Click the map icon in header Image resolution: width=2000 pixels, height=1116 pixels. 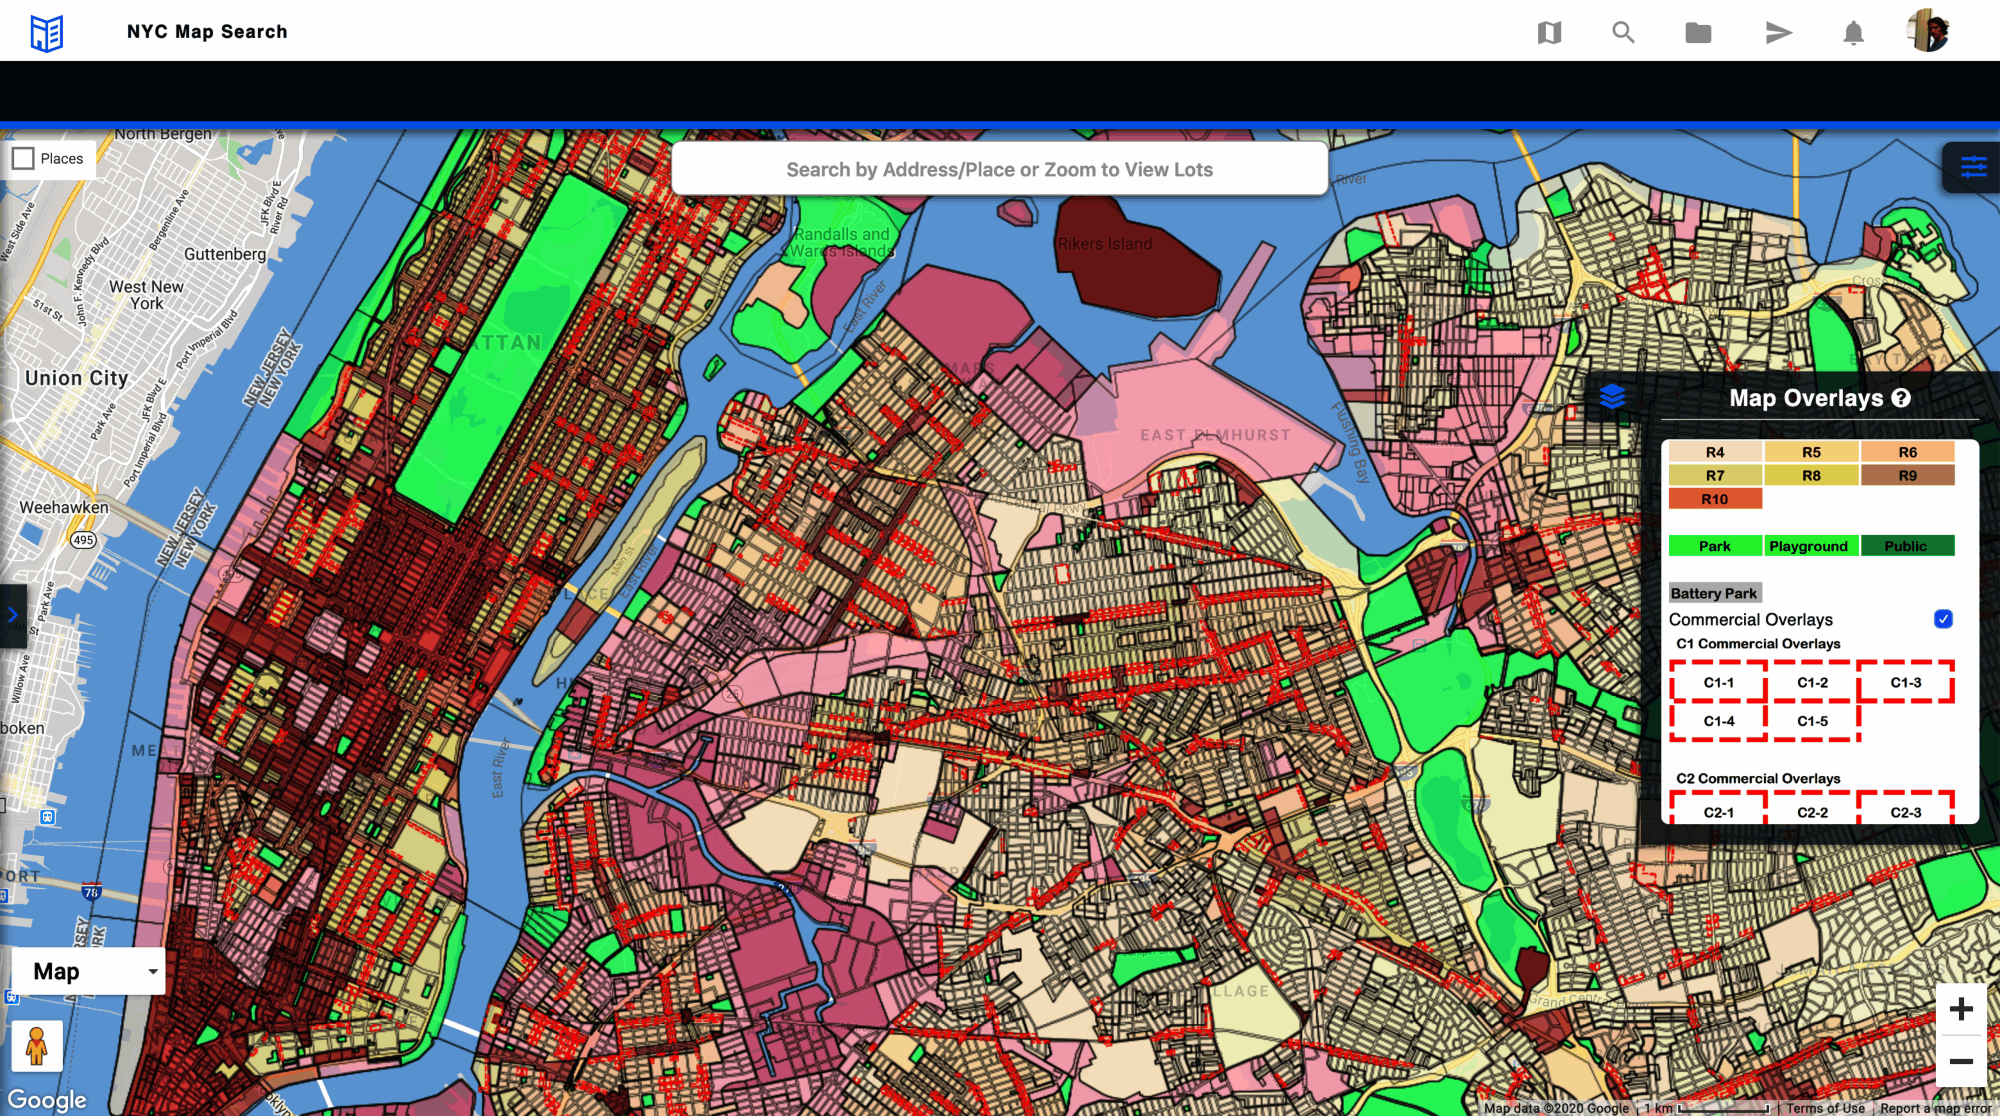(x=1549, y=33)
